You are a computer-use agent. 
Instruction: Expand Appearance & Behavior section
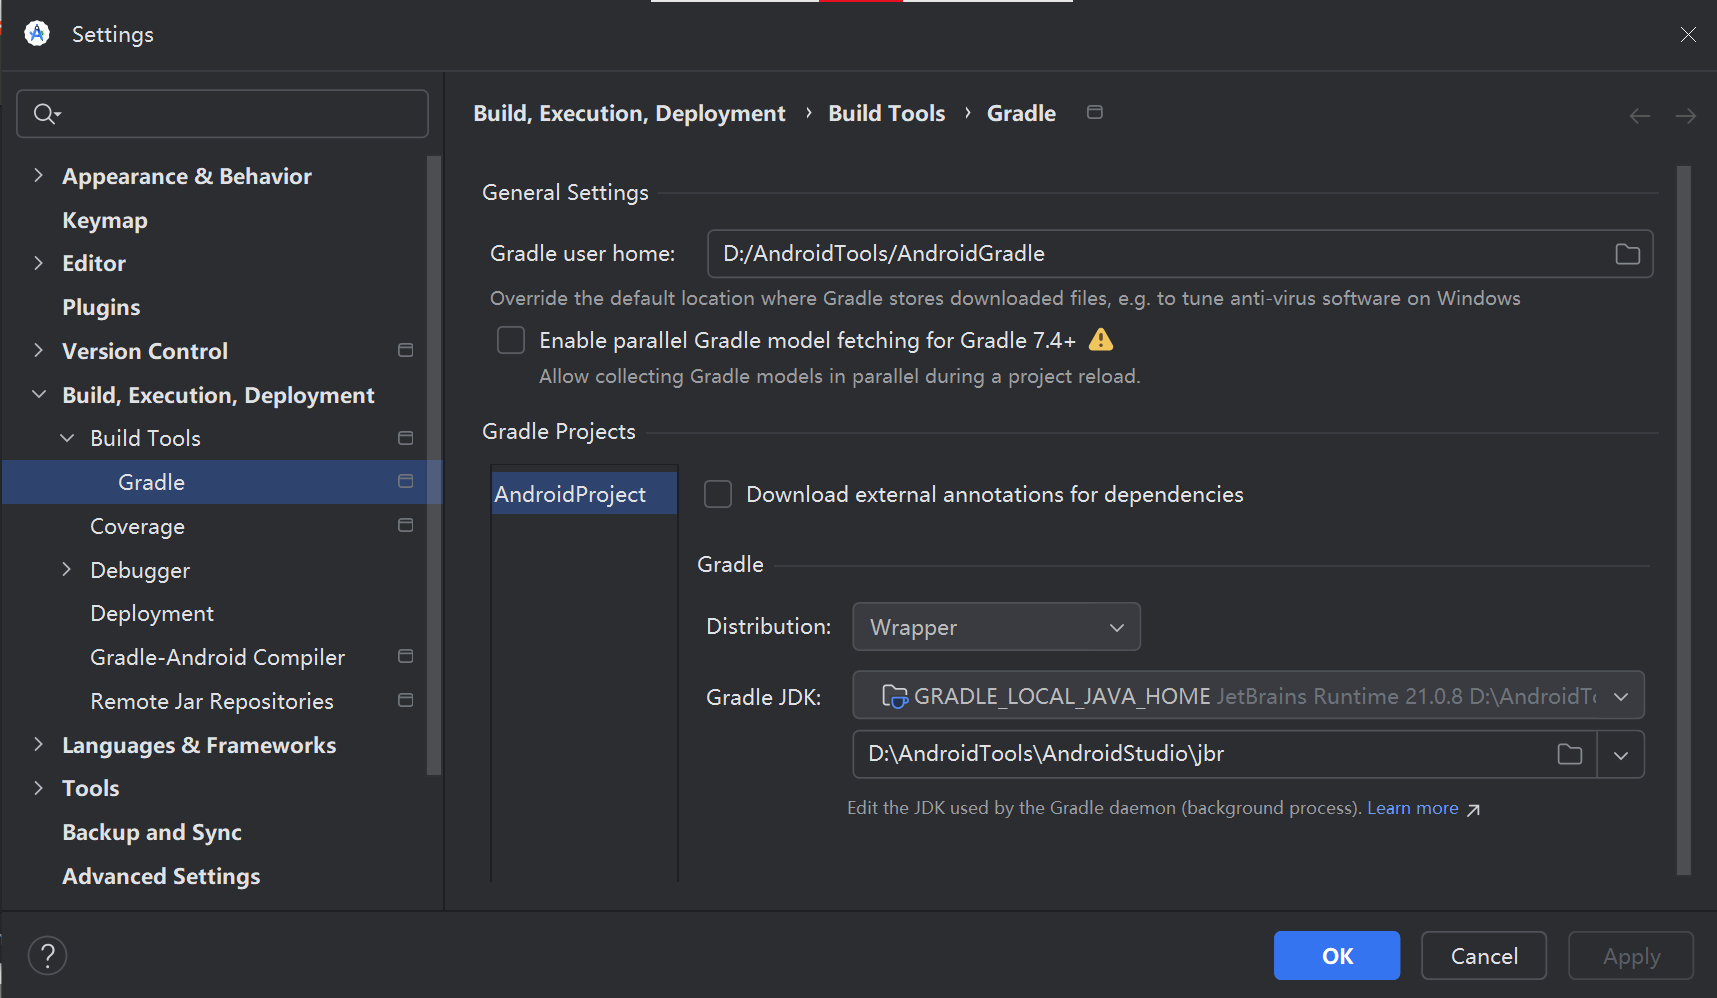(x=38, y=175)
